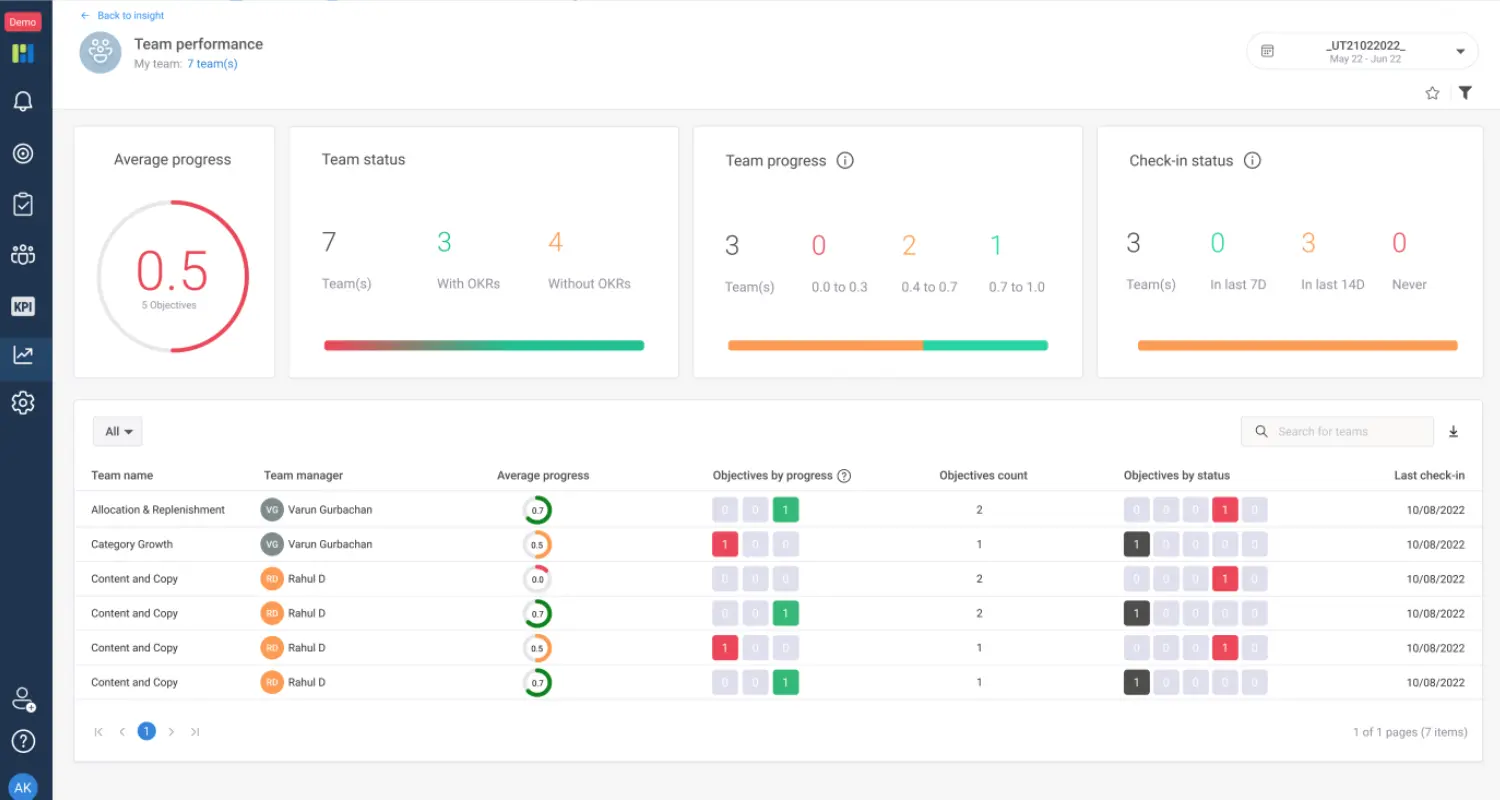Open the 7 team(s) link under Team performance
Viewport: 1500px width, 800px height.
tap(210, 63)
